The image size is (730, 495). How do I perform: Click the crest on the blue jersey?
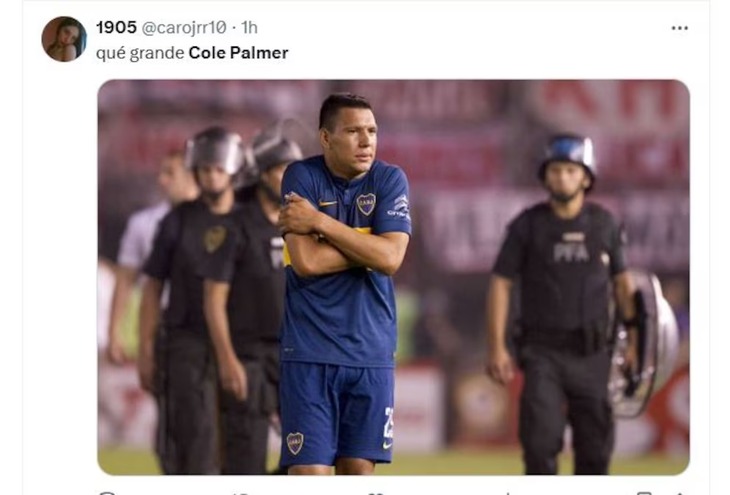(366, 203)
